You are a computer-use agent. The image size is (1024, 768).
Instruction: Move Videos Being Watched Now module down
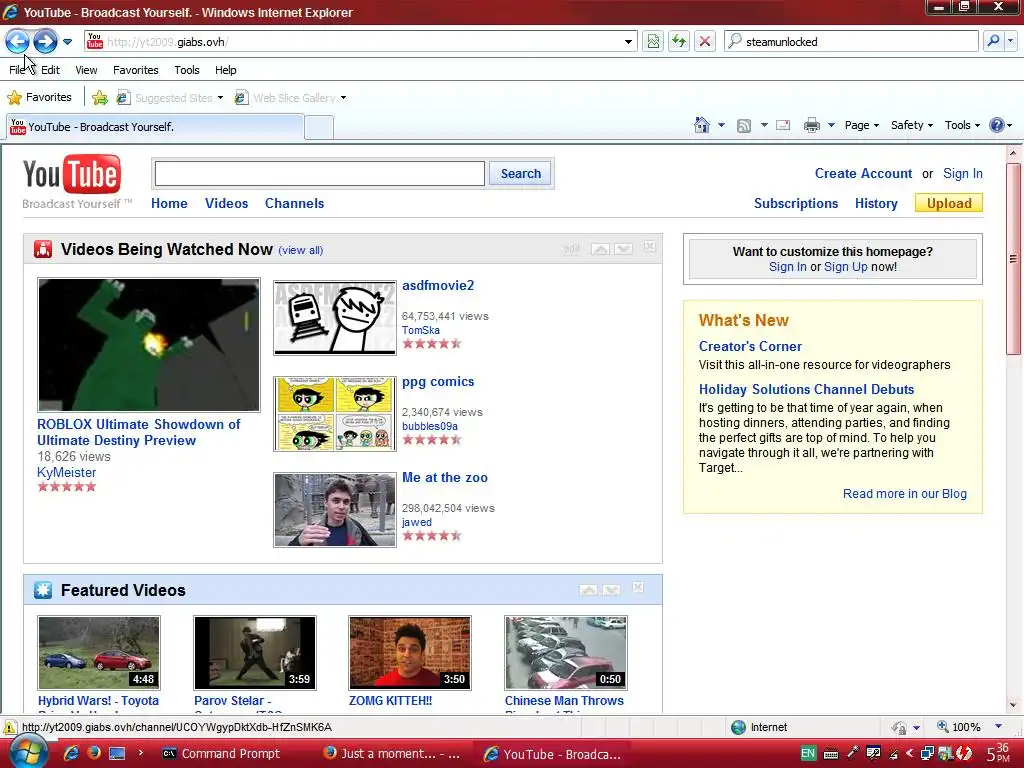point(623,249)
